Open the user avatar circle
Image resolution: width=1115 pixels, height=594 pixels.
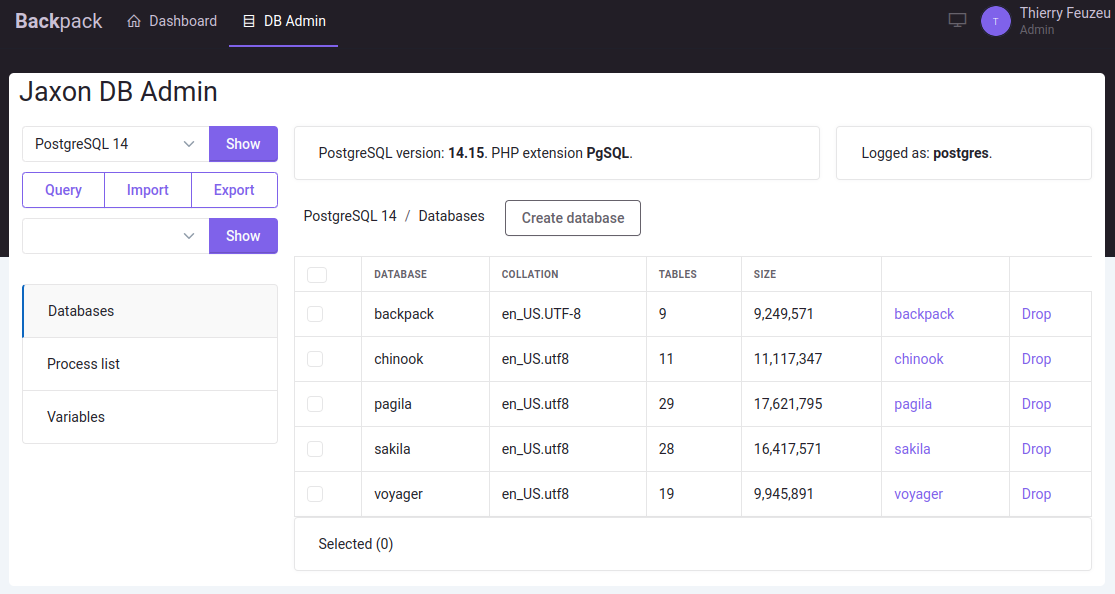996,21
